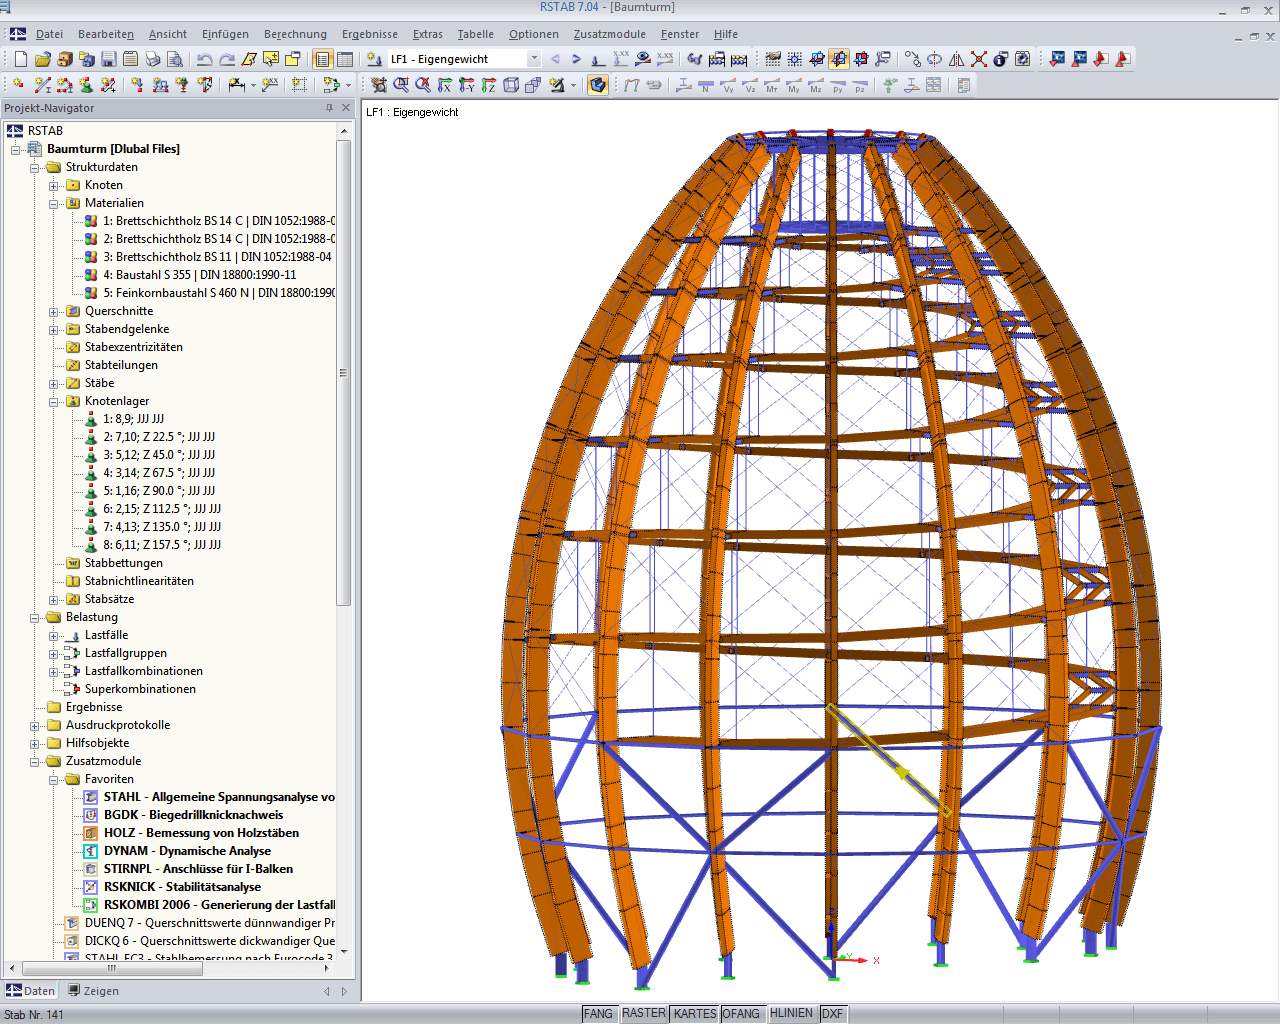Toggle HLINIEN guidelines in status bar
The image size is (1280, 1024).
click(x=792, y=1014)
